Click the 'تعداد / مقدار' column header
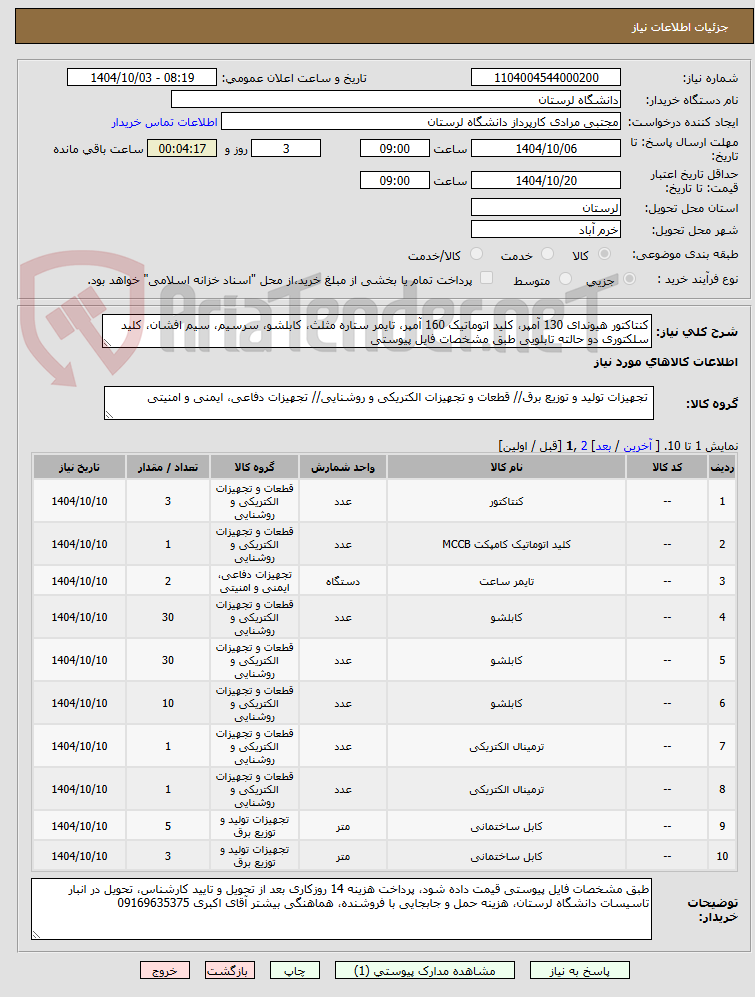The width and height of the screenshot is (755, 997). coord(168,467)
